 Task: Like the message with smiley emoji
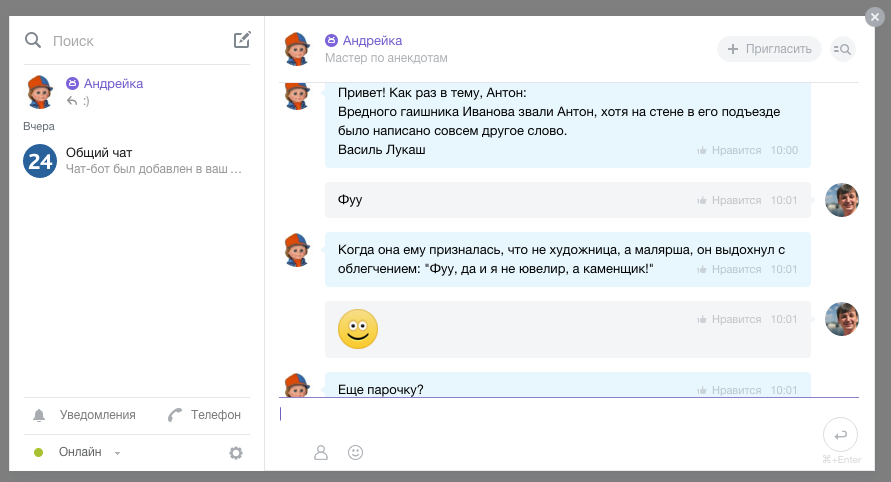730,319
